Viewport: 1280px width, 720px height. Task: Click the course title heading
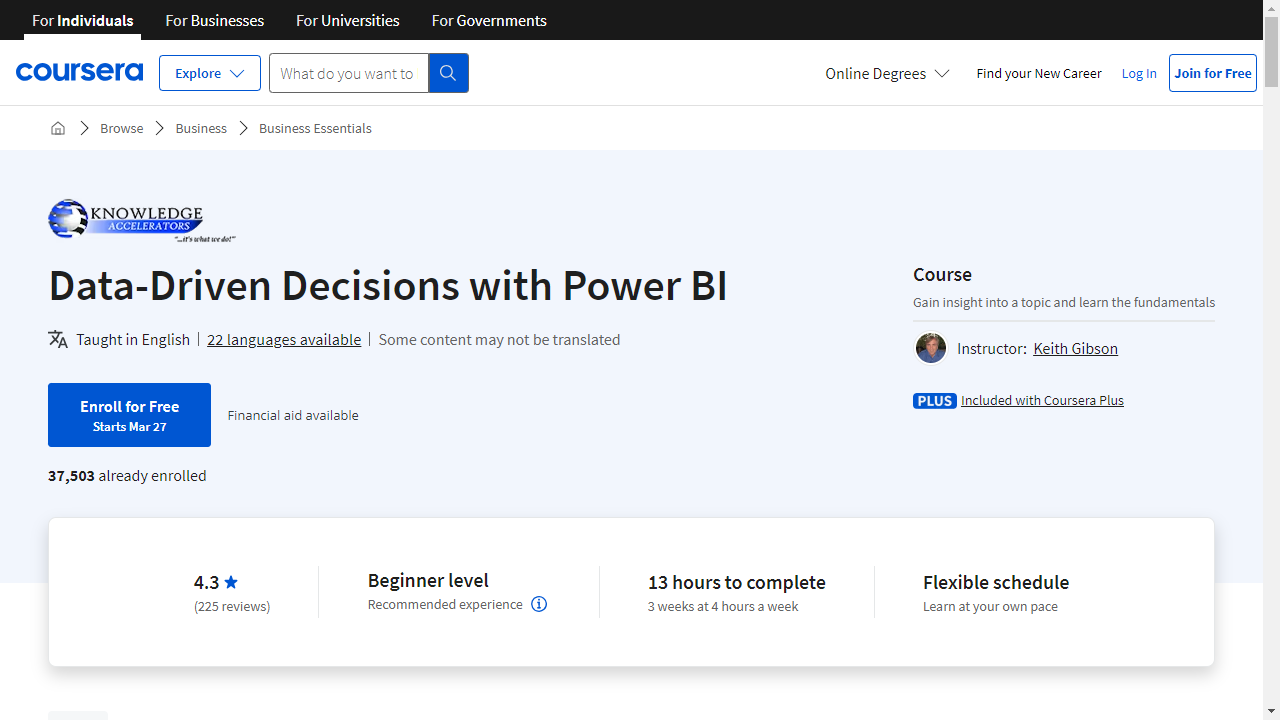[x=388, y=285]
